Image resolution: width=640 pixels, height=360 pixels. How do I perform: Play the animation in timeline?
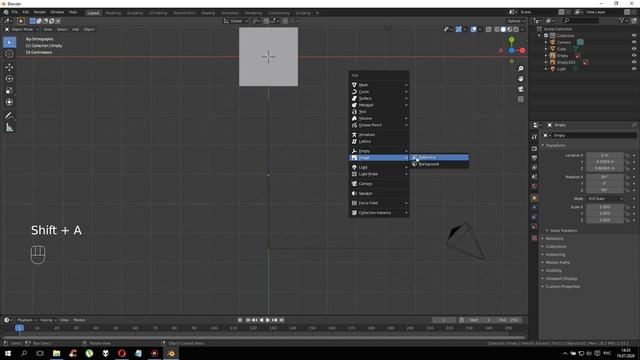click(268, 320)
